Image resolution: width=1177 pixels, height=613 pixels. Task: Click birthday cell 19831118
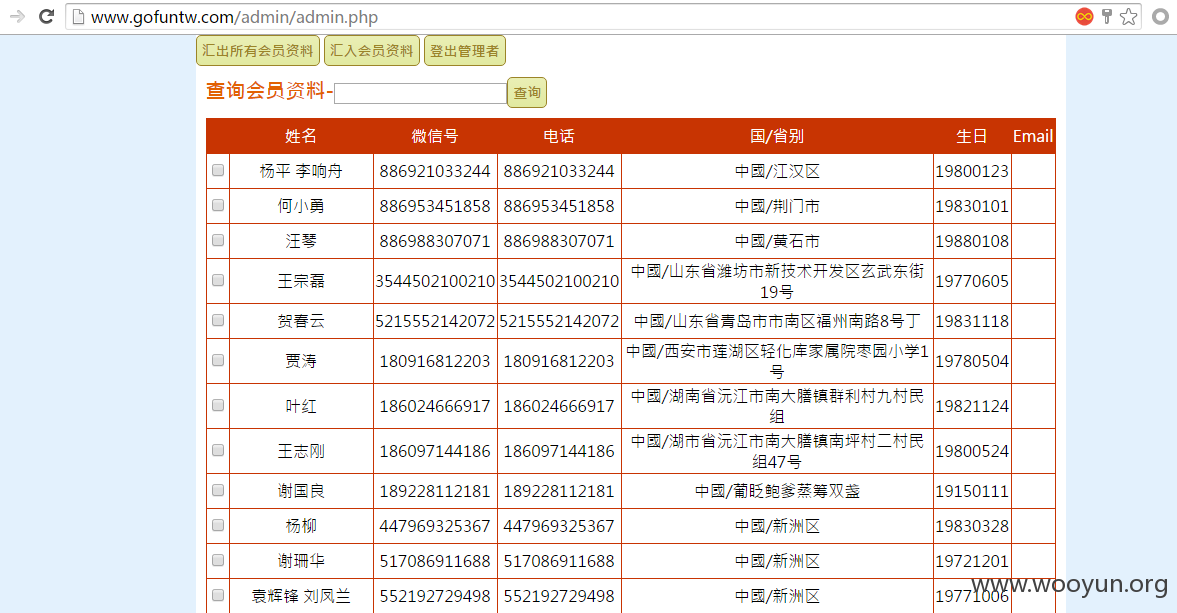[x=972, y=321]
